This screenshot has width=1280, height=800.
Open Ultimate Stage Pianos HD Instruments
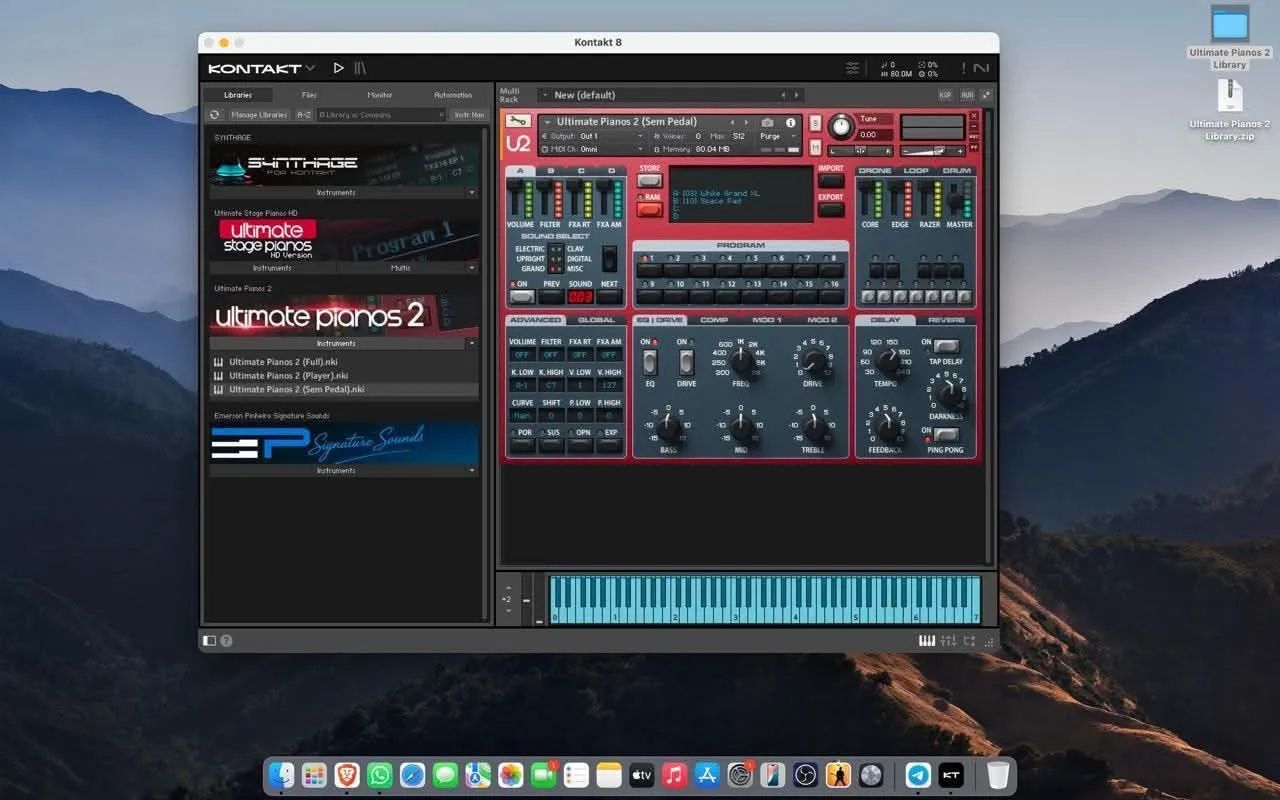(273, 268)
